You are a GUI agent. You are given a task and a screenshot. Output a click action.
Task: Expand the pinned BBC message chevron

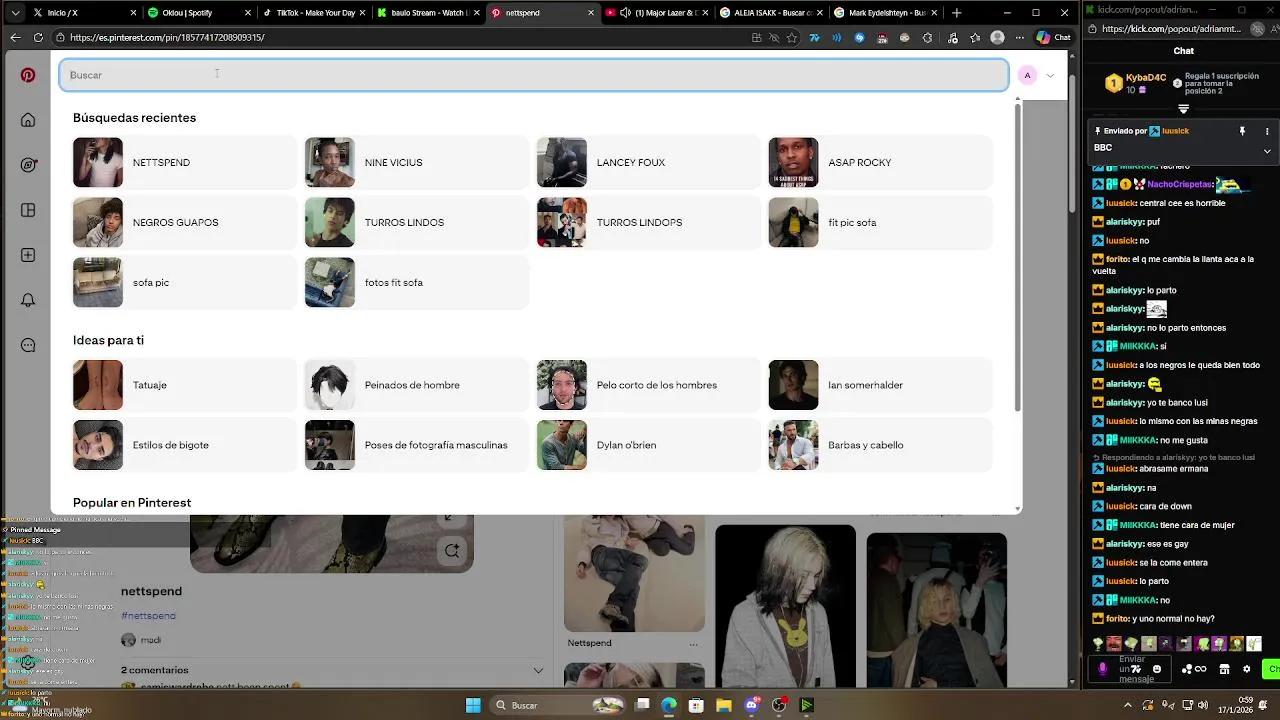pos(1267,151)
